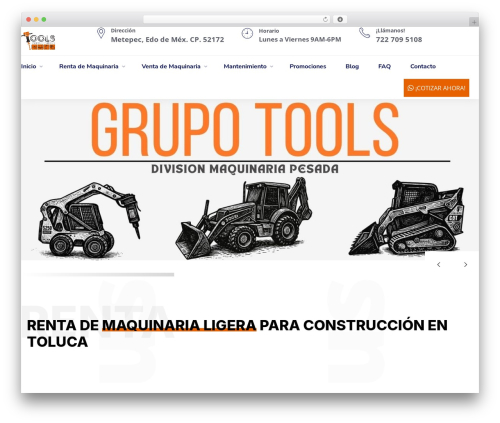Open the FAQ page
This screenshot has width=500, height=423.
(x=384, y=66)
